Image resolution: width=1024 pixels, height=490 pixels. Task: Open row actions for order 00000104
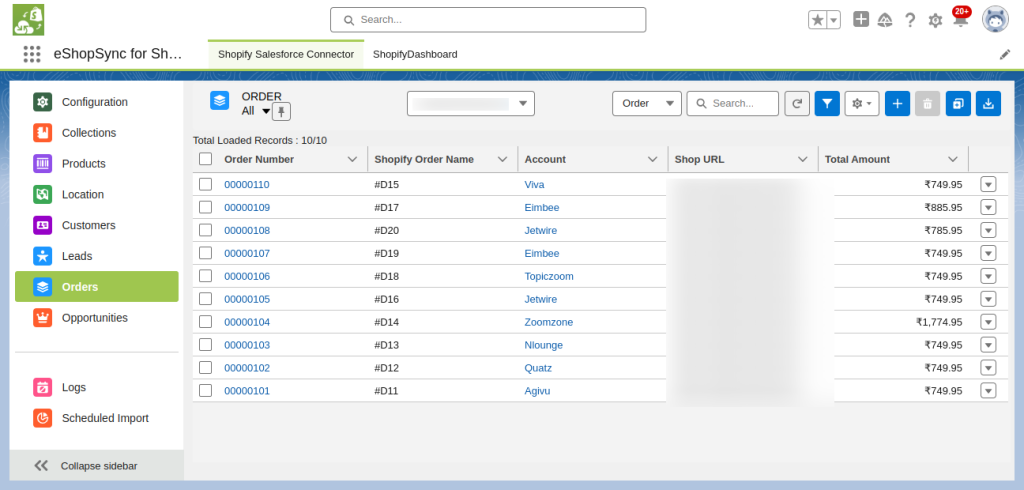tap(988, 321)
